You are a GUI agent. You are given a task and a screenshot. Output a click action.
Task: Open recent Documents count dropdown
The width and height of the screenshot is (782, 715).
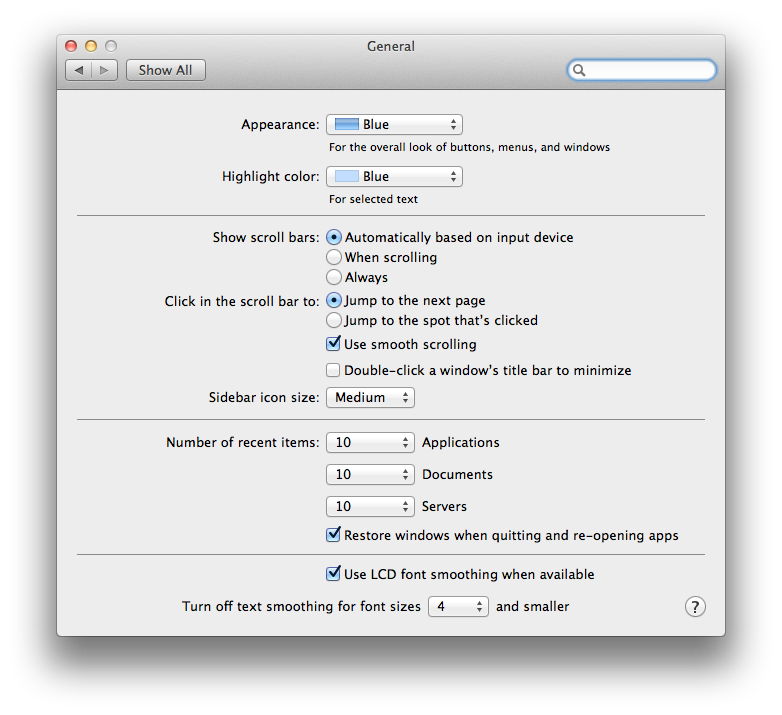click(371, 475)
